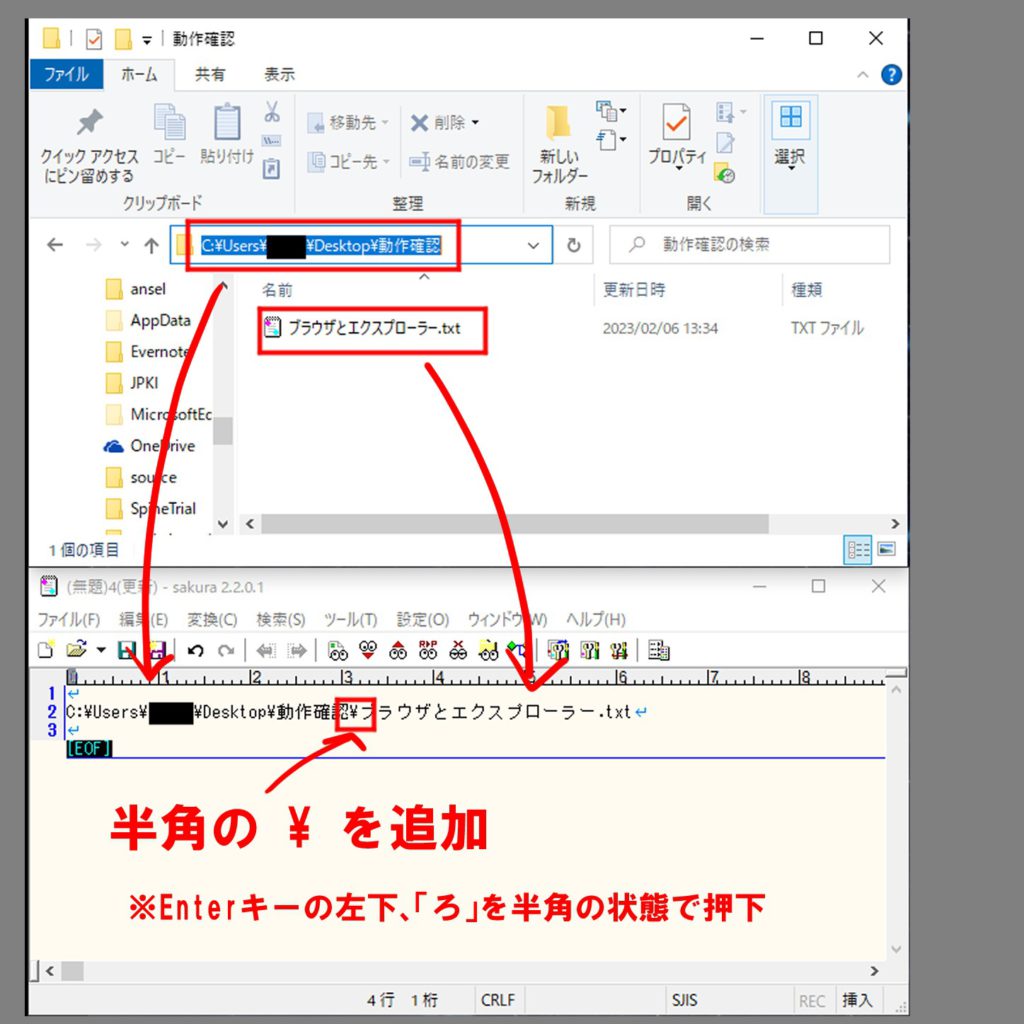Open the ファイル tab in Explorer
The height and width of the screenshot is (1024, 1024).
pyautogui.click(x=66, y=74)
